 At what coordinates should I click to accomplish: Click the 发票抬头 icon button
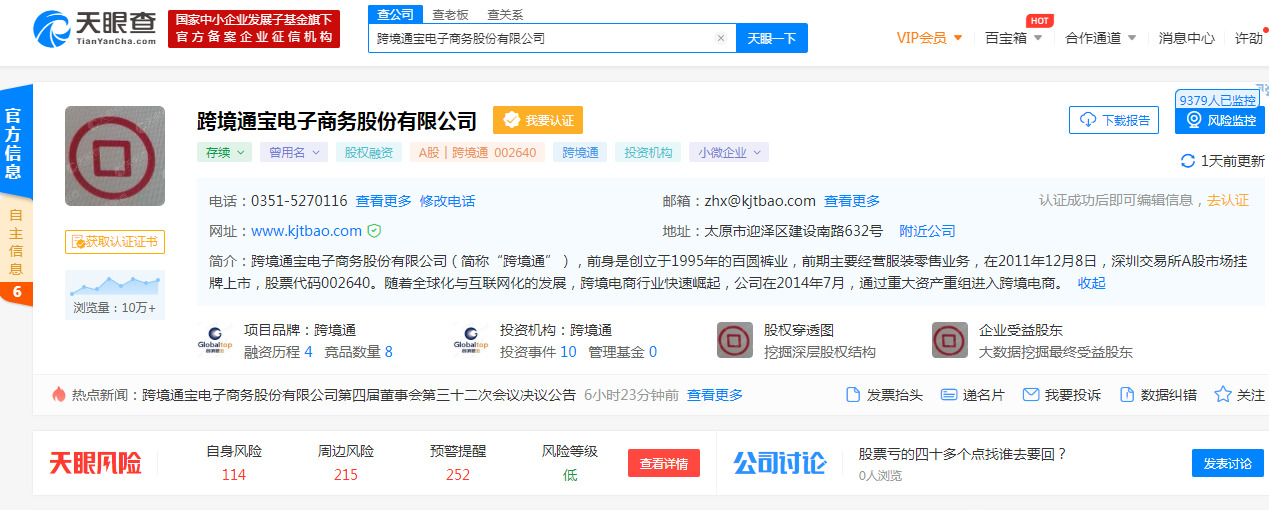click(884, 395)
